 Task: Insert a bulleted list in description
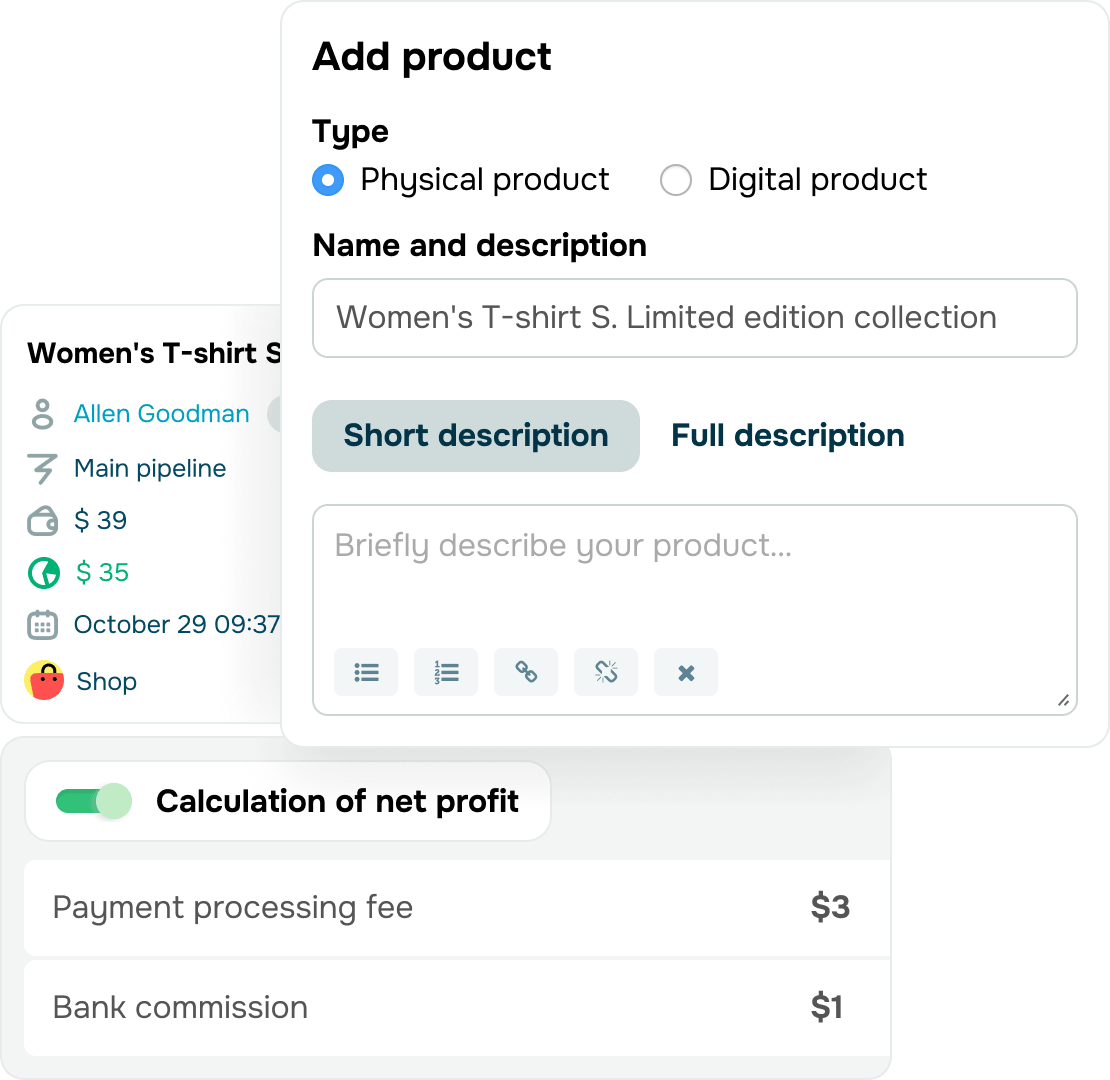[366, 672]
